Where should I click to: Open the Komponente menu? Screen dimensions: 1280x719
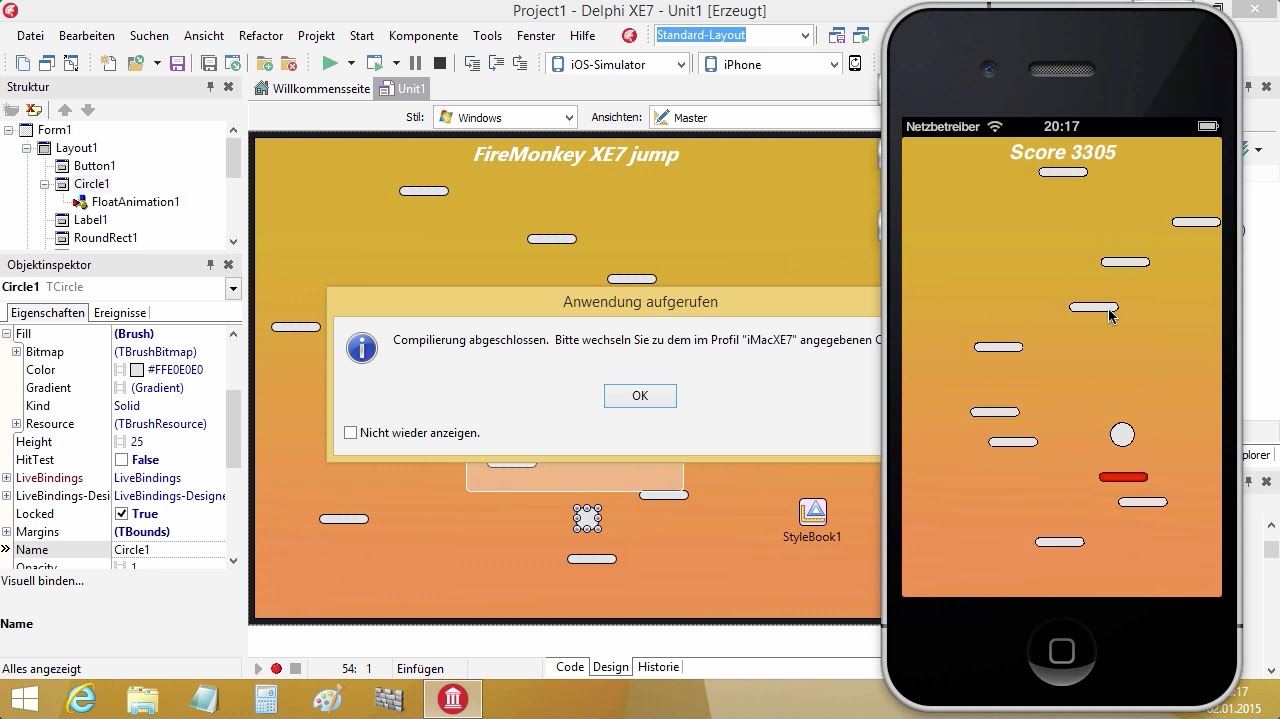[423, 35]
